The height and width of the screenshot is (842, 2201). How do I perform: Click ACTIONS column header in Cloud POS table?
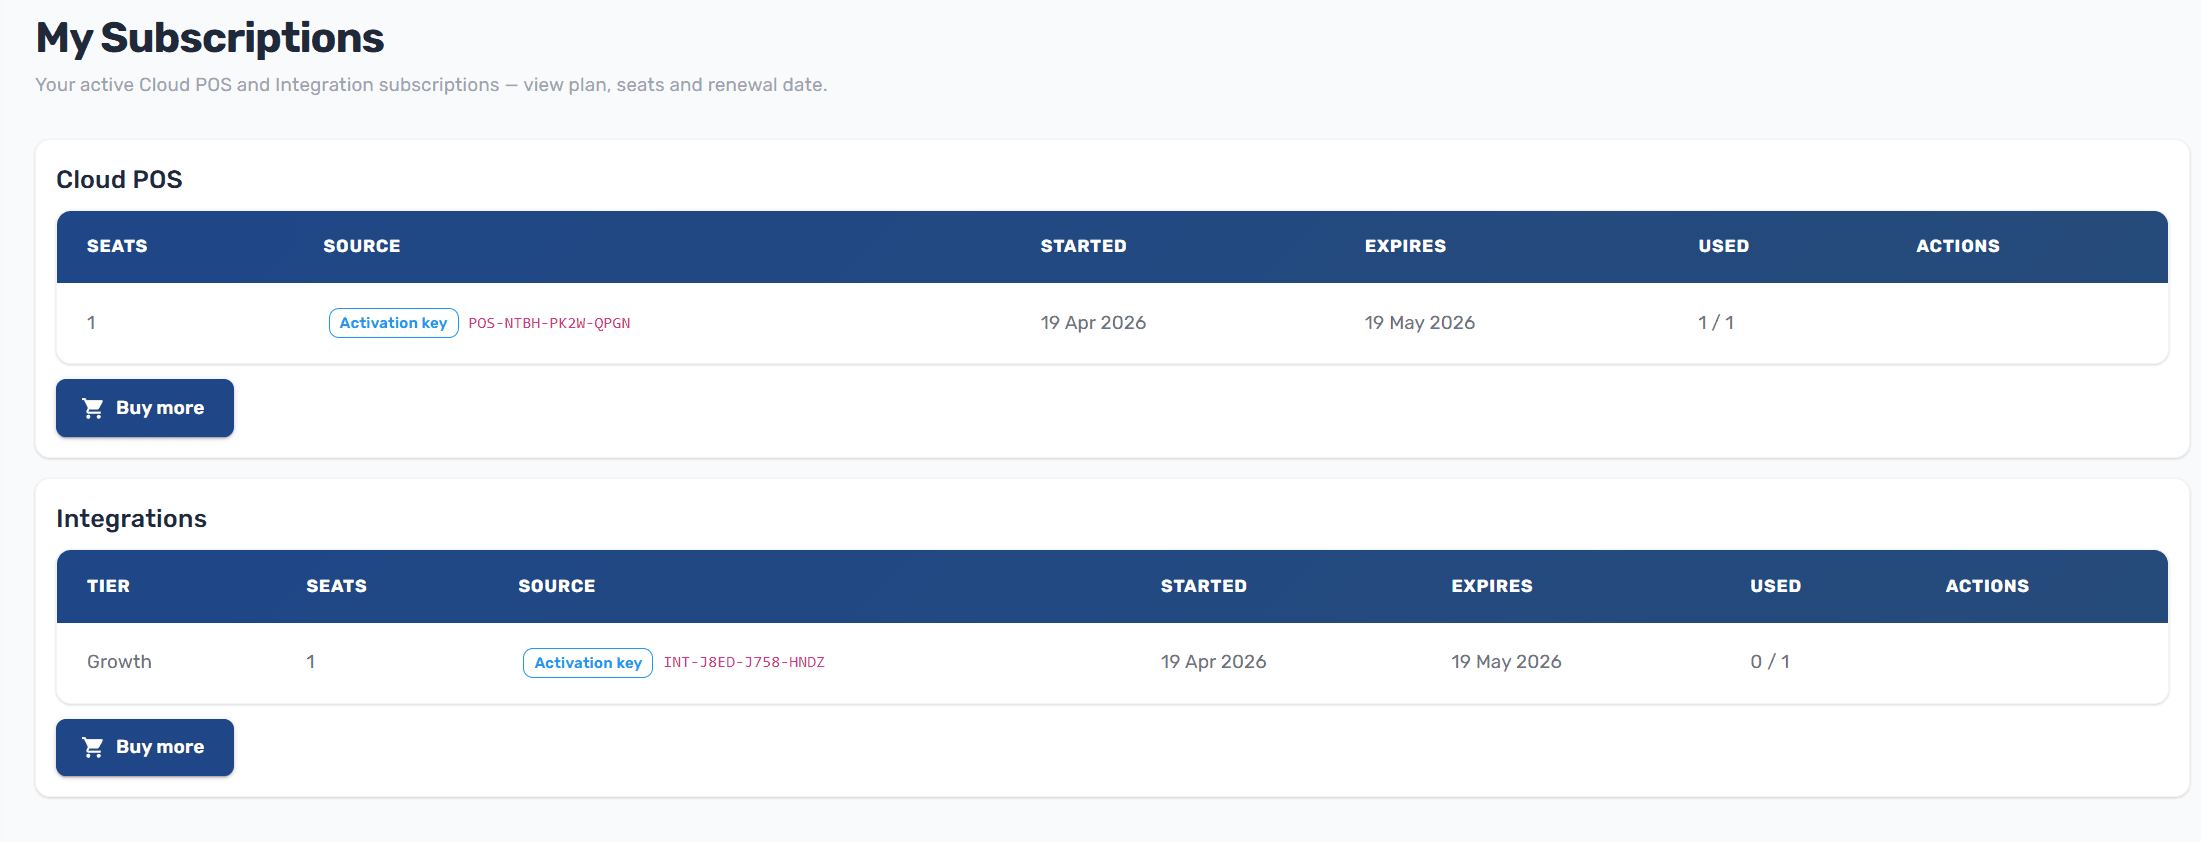(1957, 246)
